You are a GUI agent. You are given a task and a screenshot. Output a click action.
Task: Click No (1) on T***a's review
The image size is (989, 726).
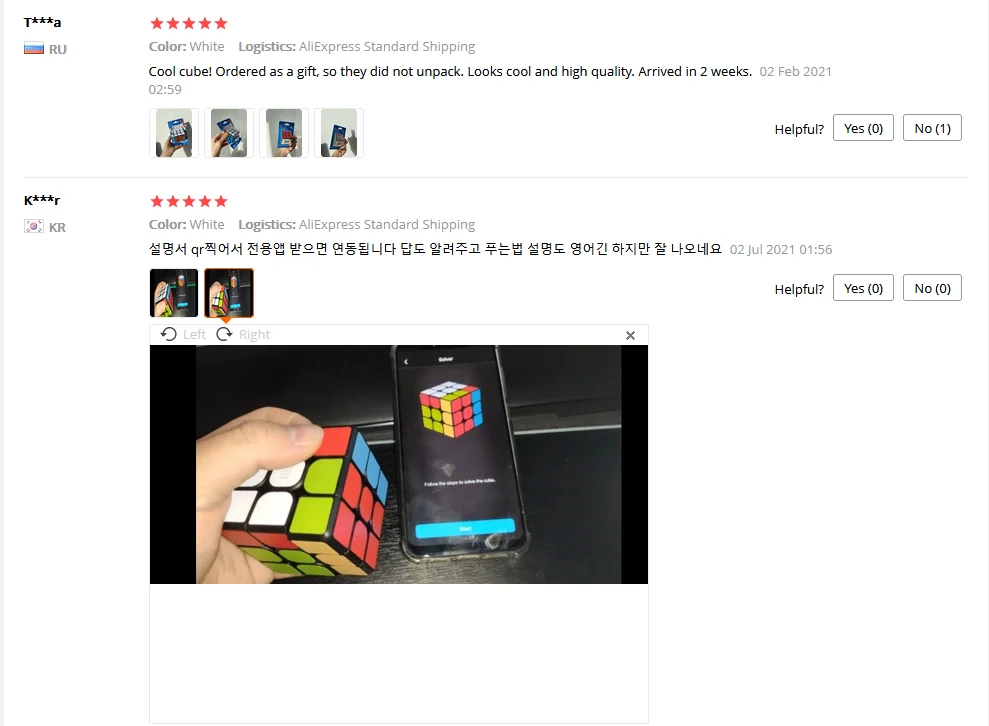(x=932, y=128)
